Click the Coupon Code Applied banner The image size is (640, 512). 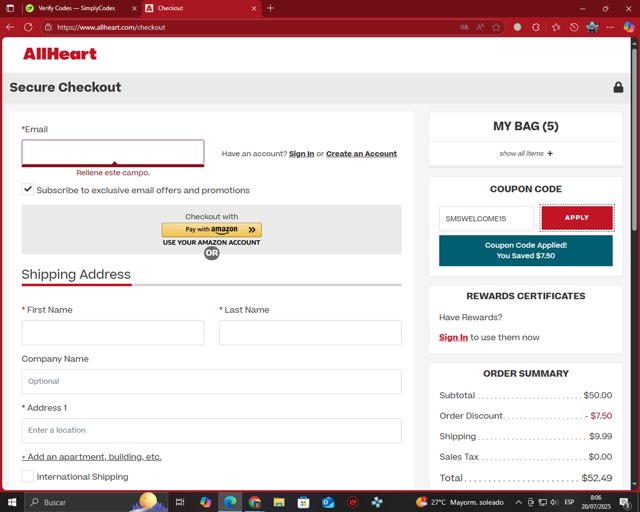tap(526, 250)
